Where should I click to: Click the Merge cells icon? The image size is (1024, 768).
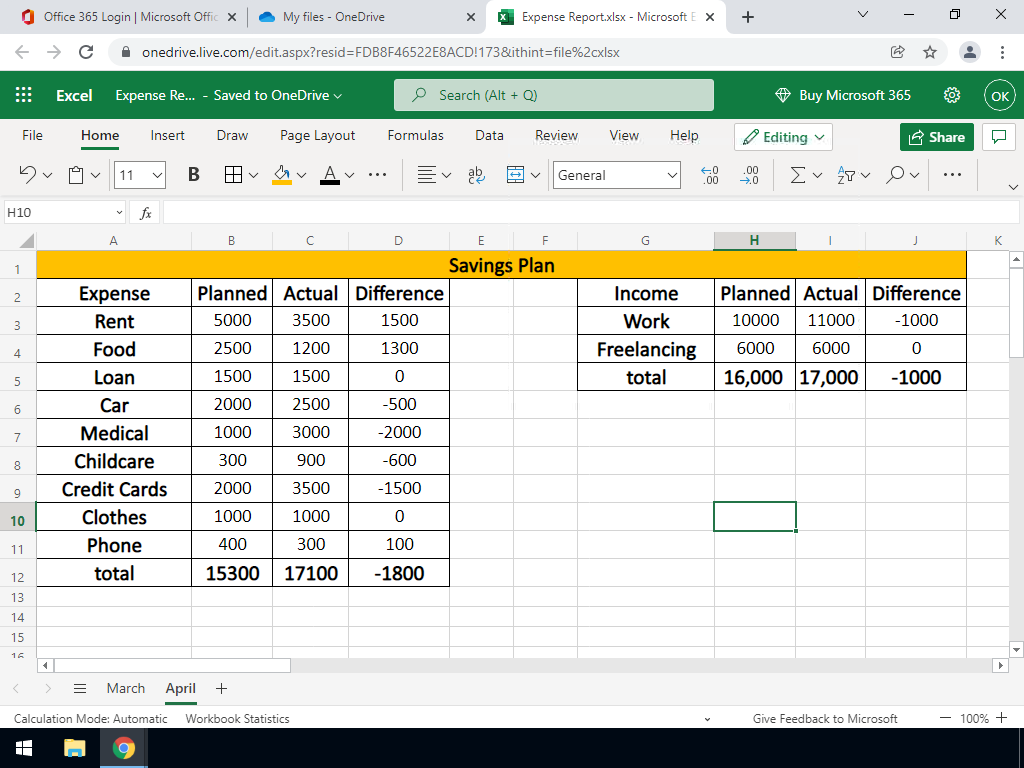pyautogui.click(x=516, y=175)
